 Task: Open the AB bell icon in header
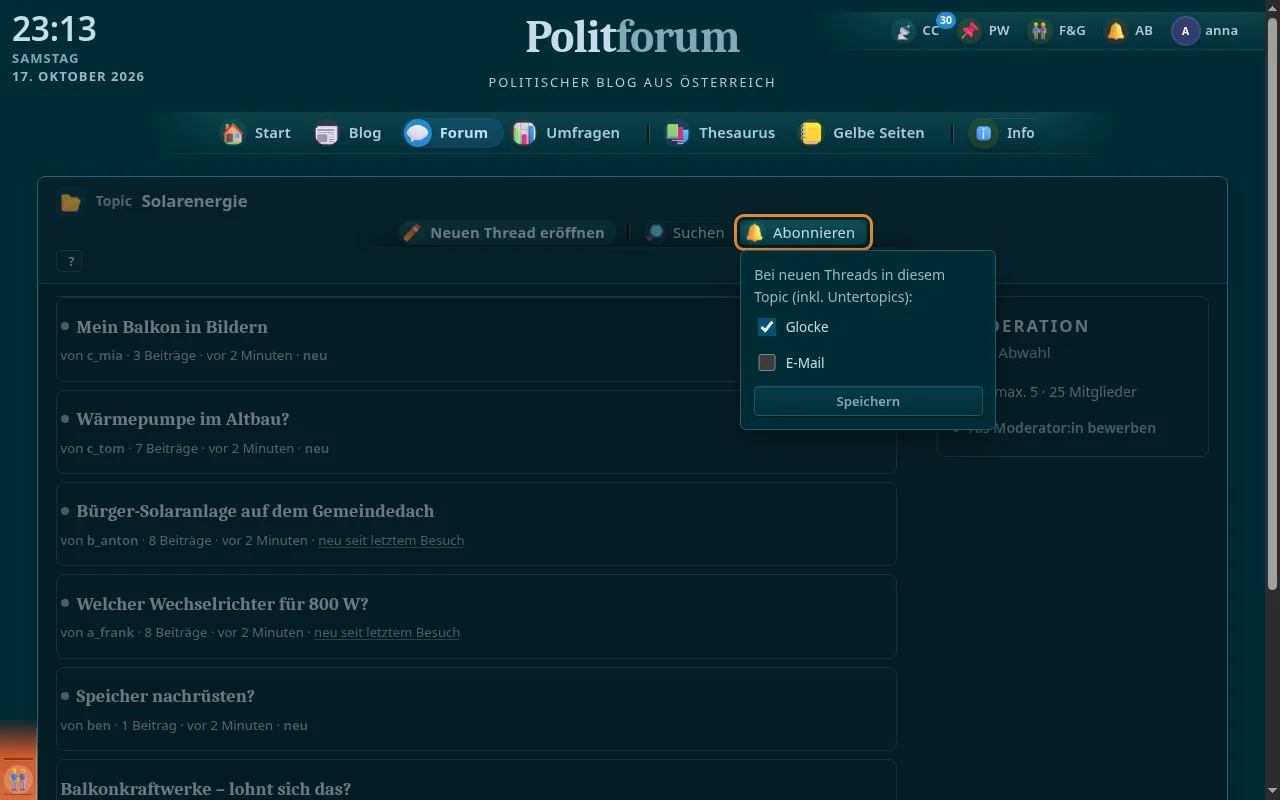1116,31
